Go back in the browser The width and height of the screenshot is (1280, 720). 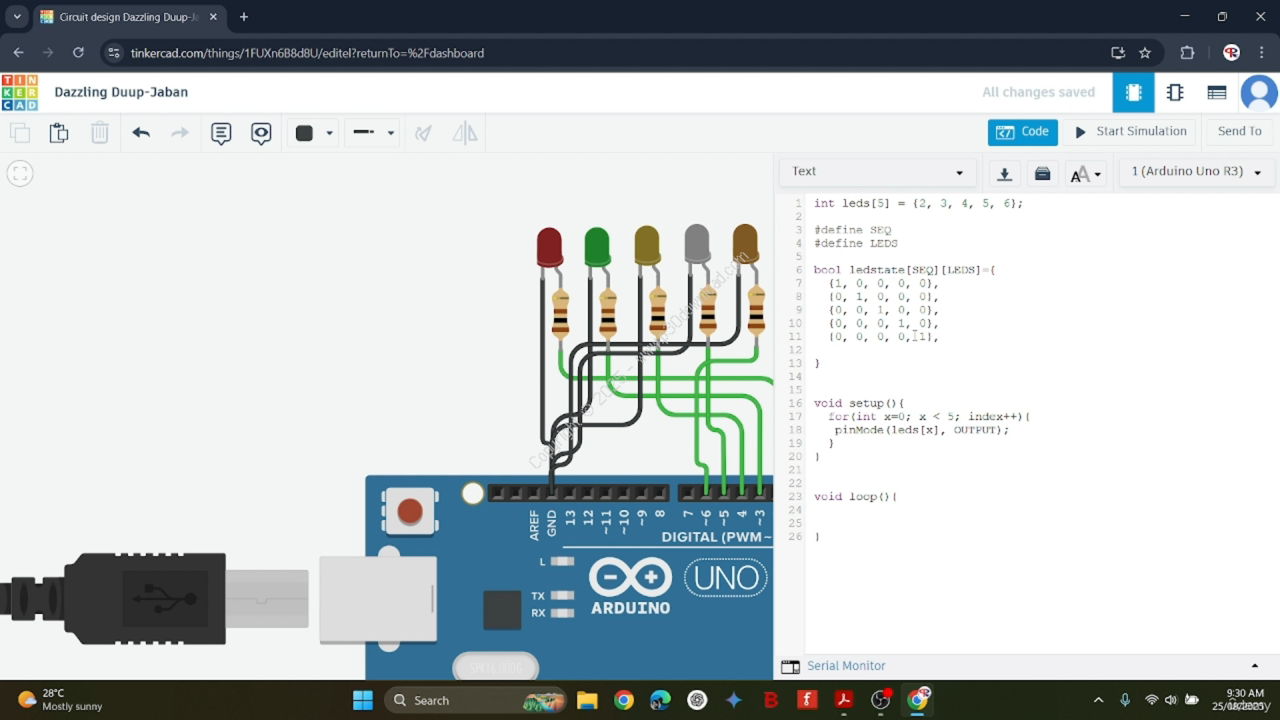point(18,53)
